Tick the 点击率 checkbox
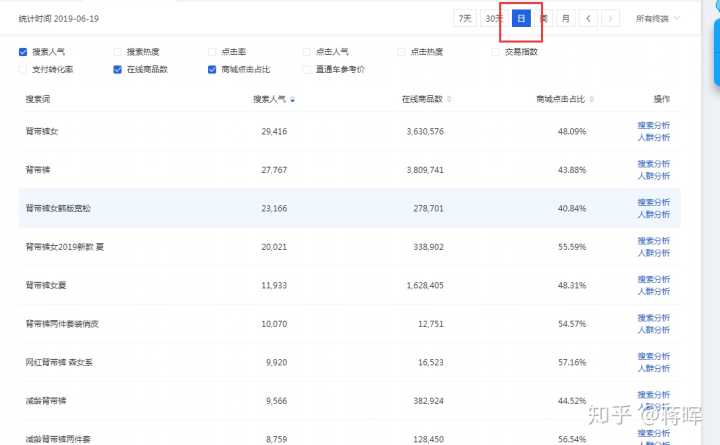This screenshot has width=720, height=445. 212,51
